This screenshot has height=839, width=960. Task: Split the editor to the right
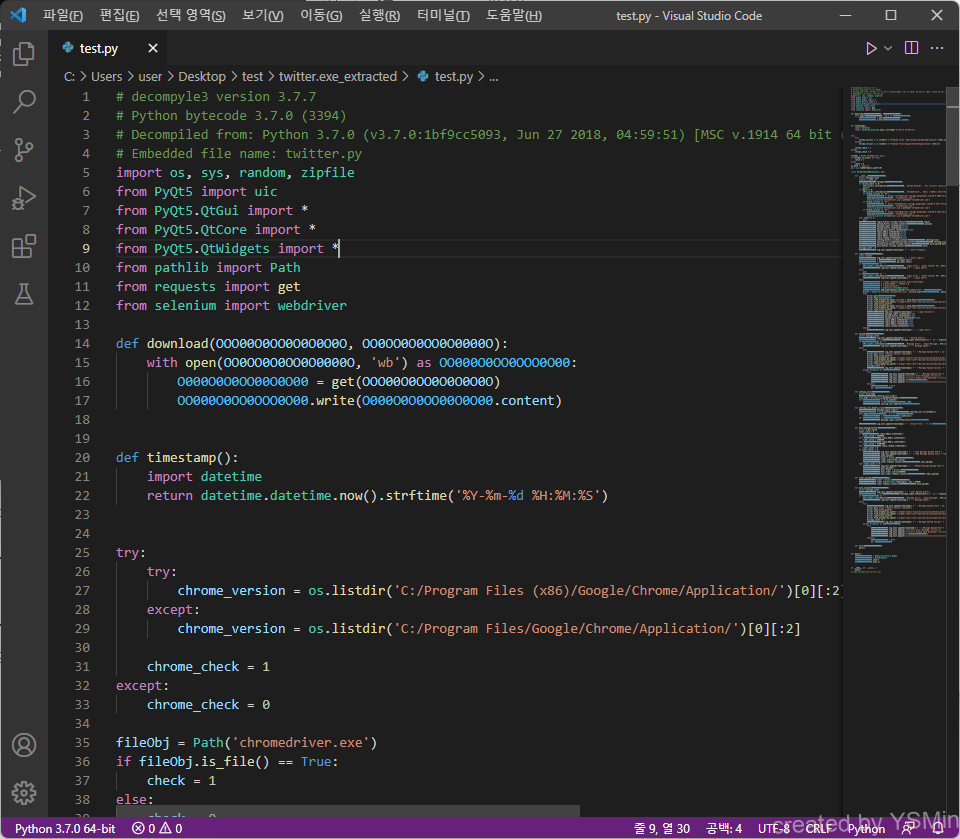click(911, 48)
